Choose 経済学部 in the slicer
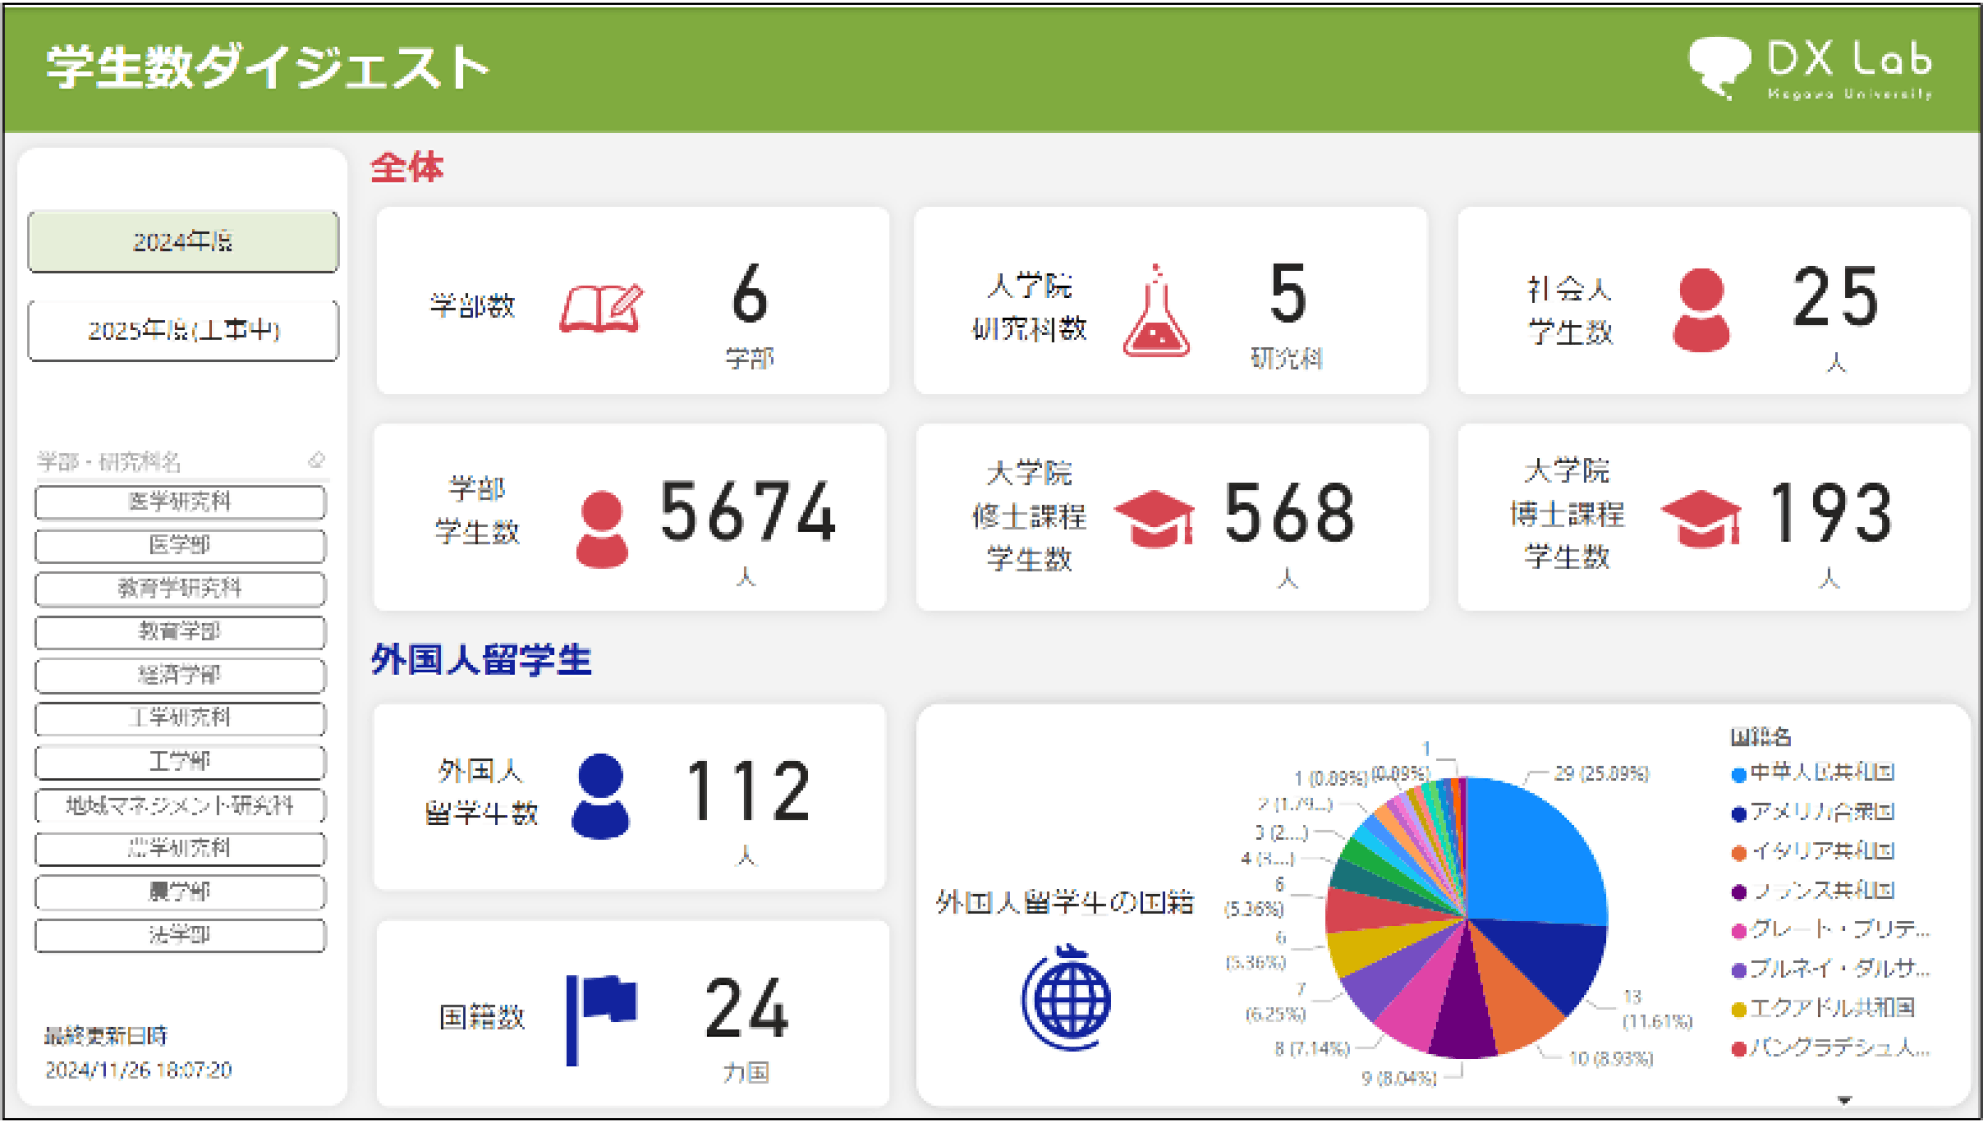Image resolution: width=1983 pixels, height=1123 pixels. [x=180, y=675]
